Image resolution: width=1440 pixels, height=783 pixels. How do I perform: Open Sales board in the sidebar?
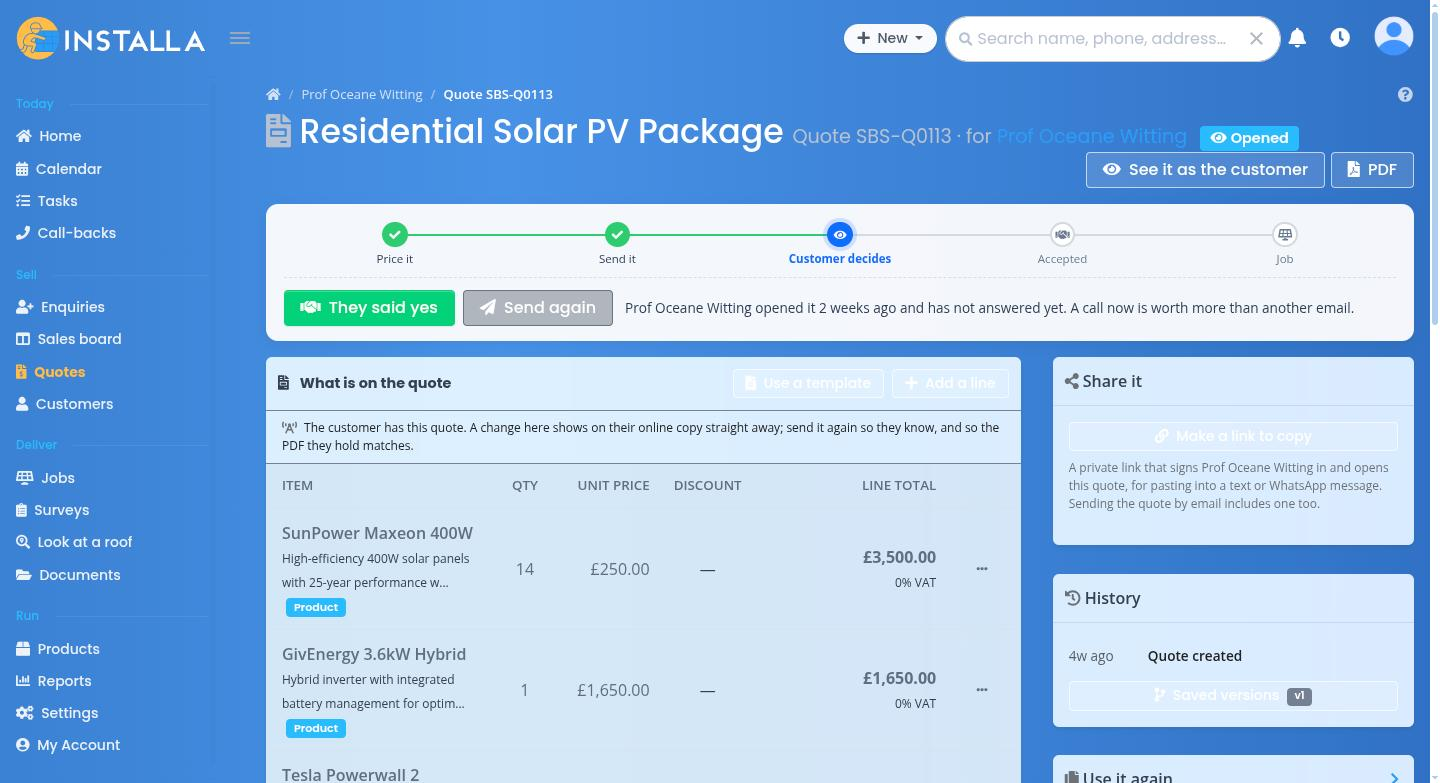[69, 339]
